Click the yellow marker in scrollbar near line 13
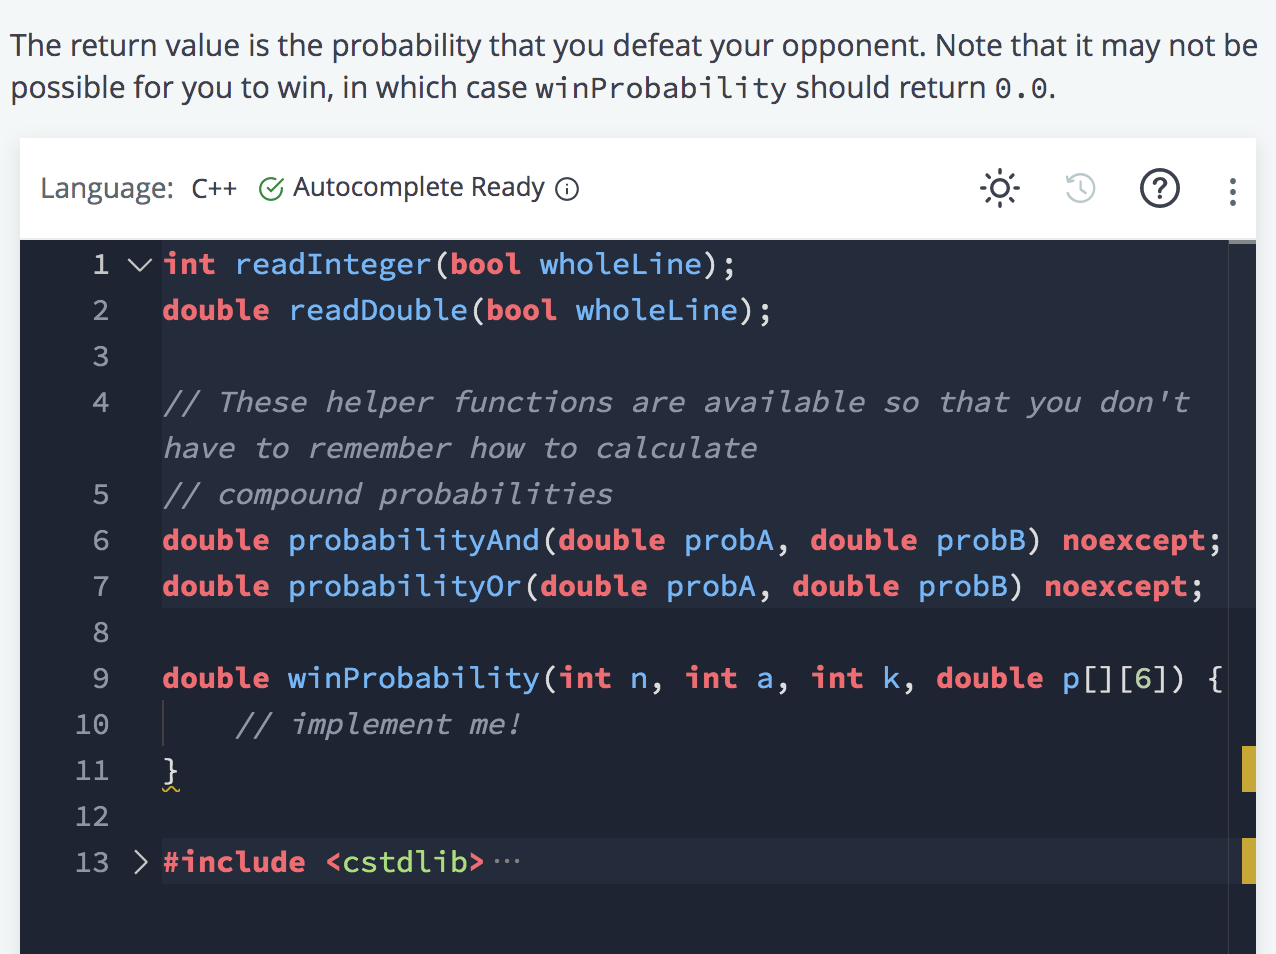The width and height of the screenshot is (1276, 954). [x=1248, y=861]
